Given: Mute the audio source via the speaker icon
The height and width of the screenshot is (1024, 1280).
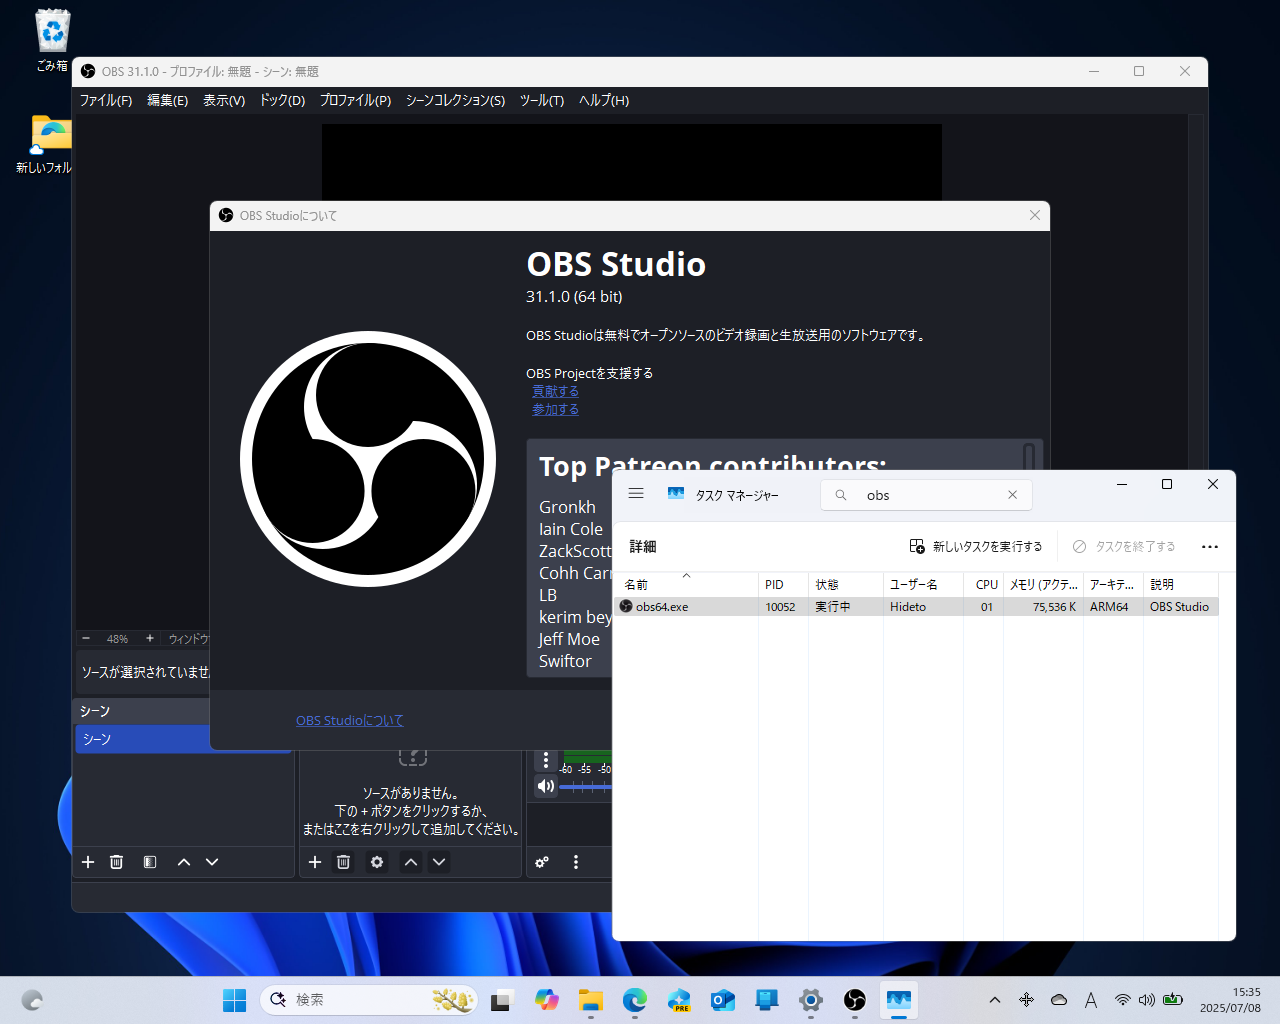Looking at the screenshot, I should click(545, 786).
